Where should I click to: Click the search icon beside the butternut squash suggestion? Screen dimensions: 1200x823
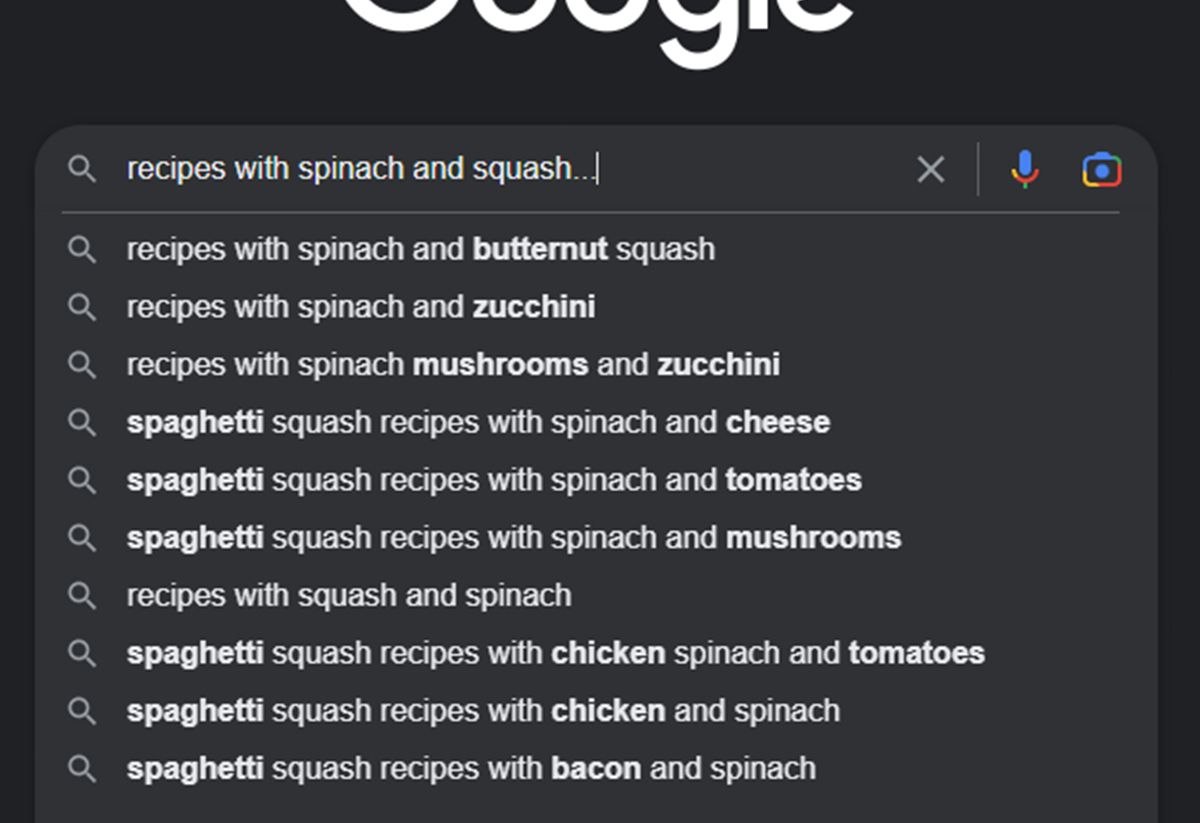pos(83,249)
